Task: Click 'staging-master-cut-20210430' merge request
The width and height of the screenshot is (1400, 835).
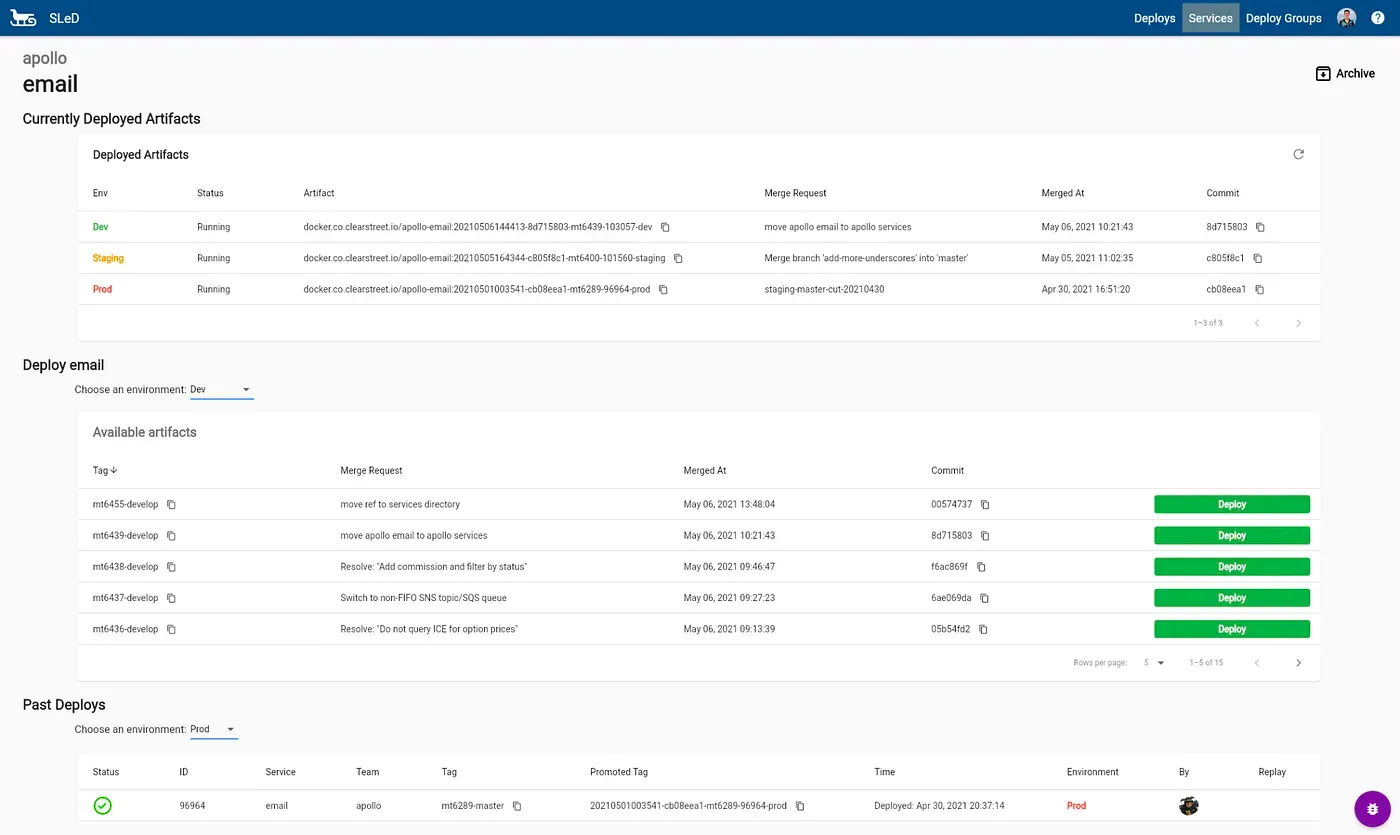Action: point(824,289)
